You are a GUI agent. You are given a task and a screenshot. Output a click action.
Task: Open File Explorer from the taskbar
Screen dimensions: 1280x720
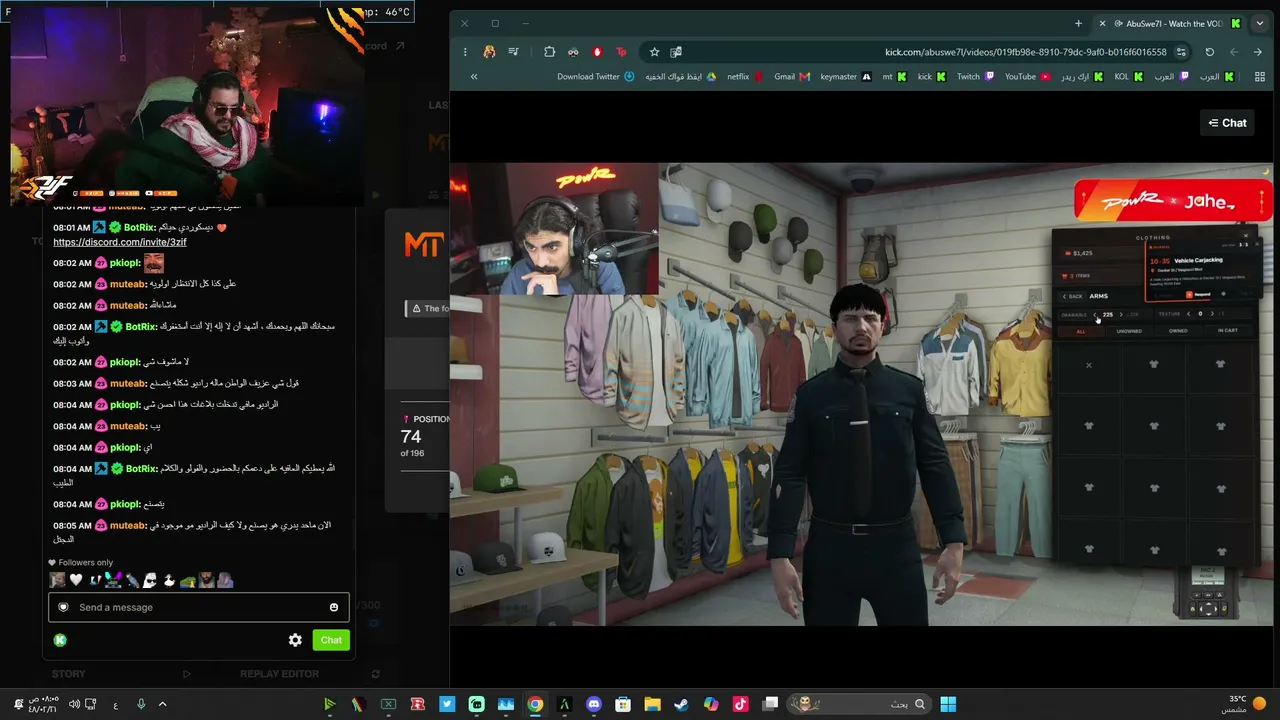[x=652, y=704]
